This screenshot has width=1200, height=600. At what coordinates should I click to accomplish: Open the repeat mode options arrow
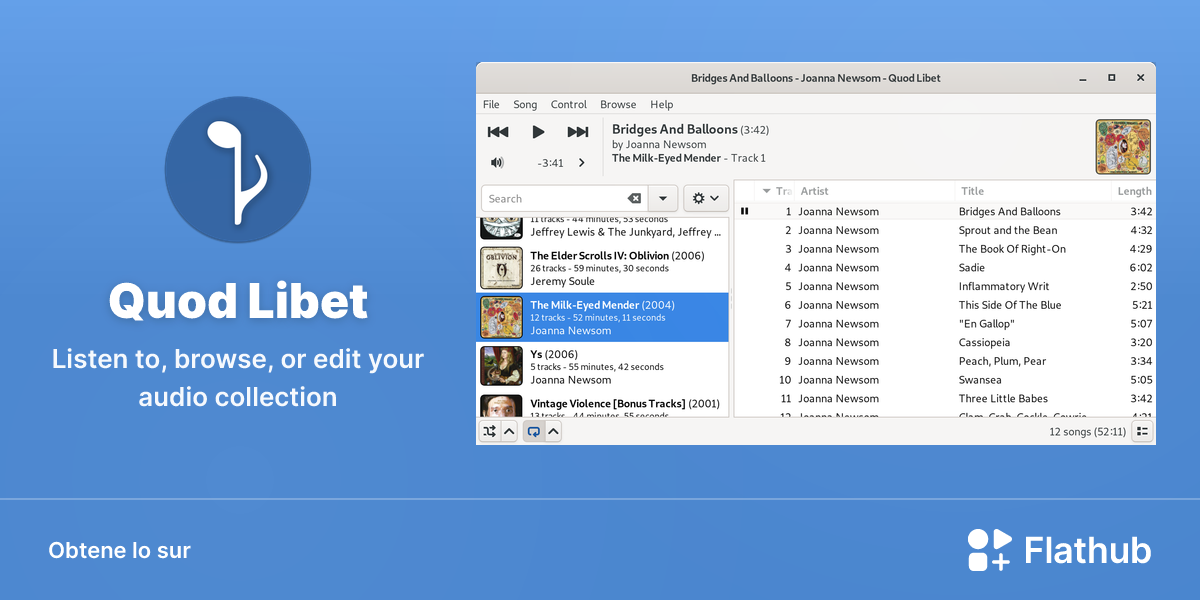554,432
